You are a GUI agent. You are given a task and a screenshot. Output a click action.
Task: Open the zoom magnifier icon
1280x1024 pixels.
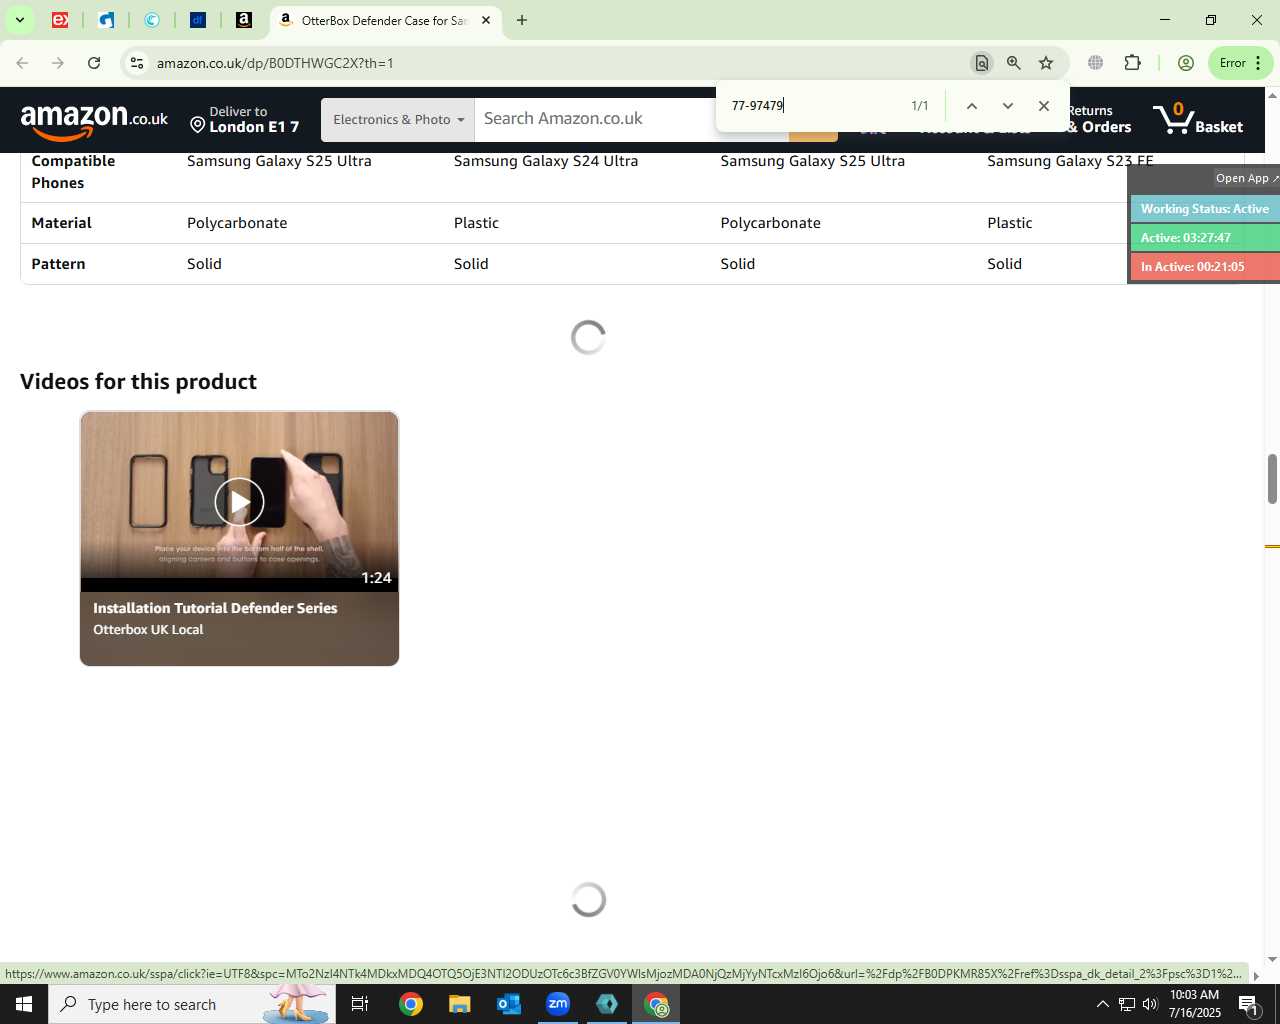[1014, 63]
